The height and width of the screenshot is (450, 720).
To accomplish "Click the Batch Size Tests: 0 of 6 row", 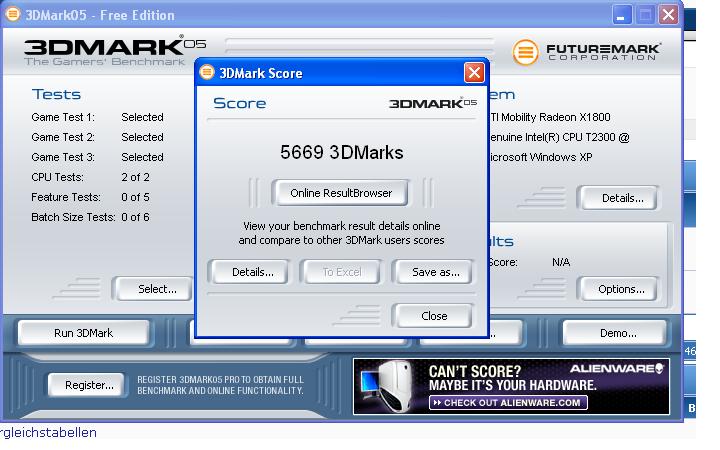I will 90,217.
